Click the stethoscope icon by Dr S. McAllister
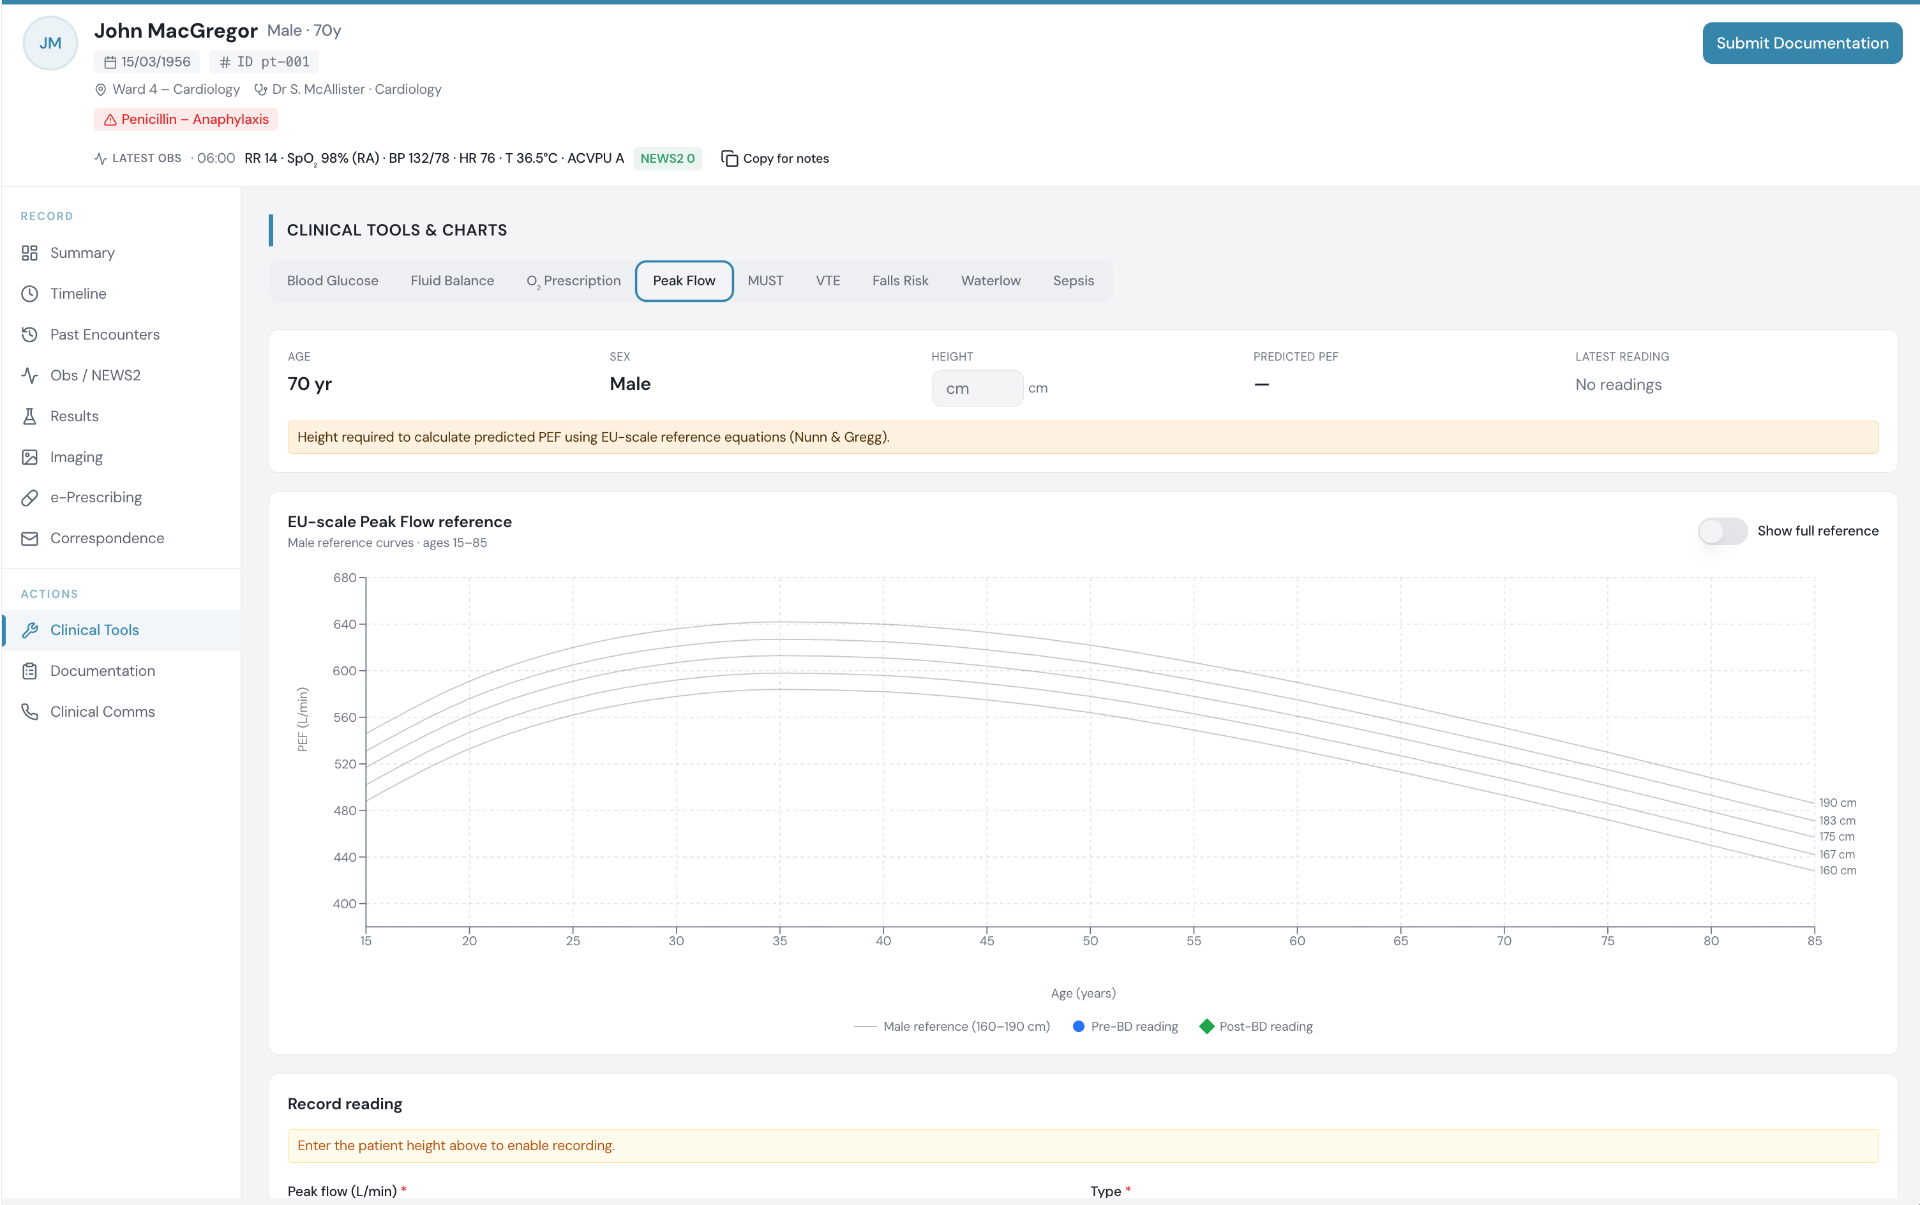The width and height of the screenshot is (1920, 1205). pyautogui.click(x=261, y=90)
